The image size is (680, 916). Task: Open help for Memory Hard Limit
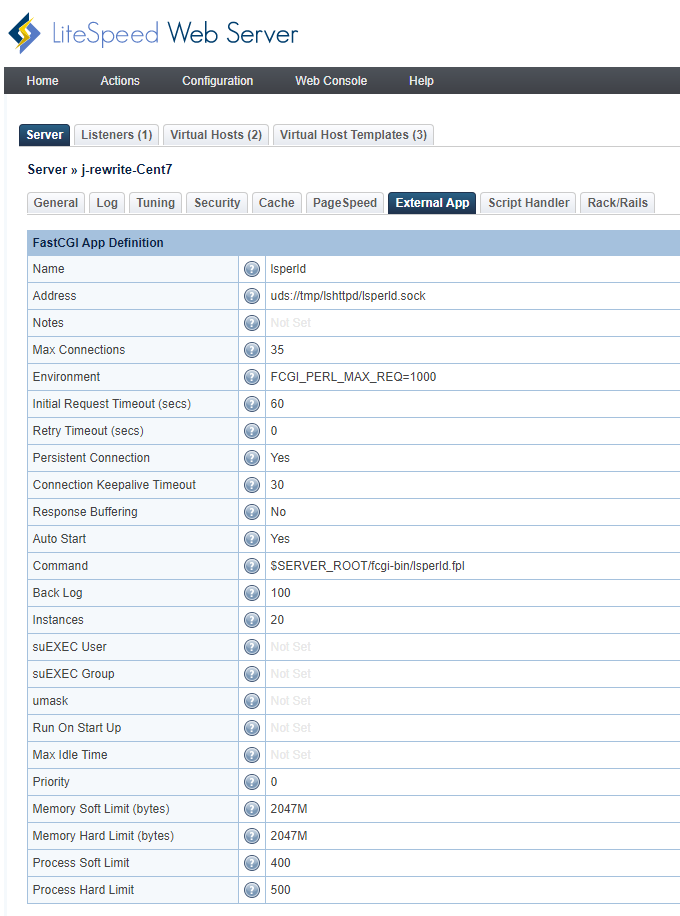(252, 836)
